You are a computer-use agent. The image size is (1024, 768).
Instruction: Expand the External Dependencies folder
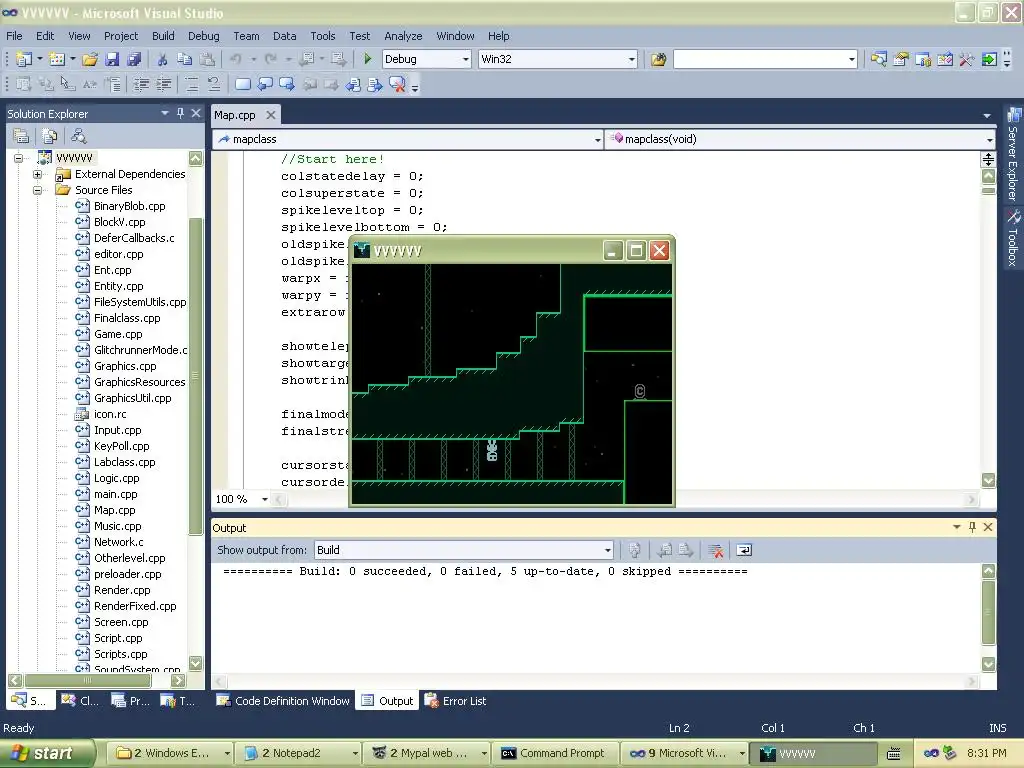click(37, 174)
